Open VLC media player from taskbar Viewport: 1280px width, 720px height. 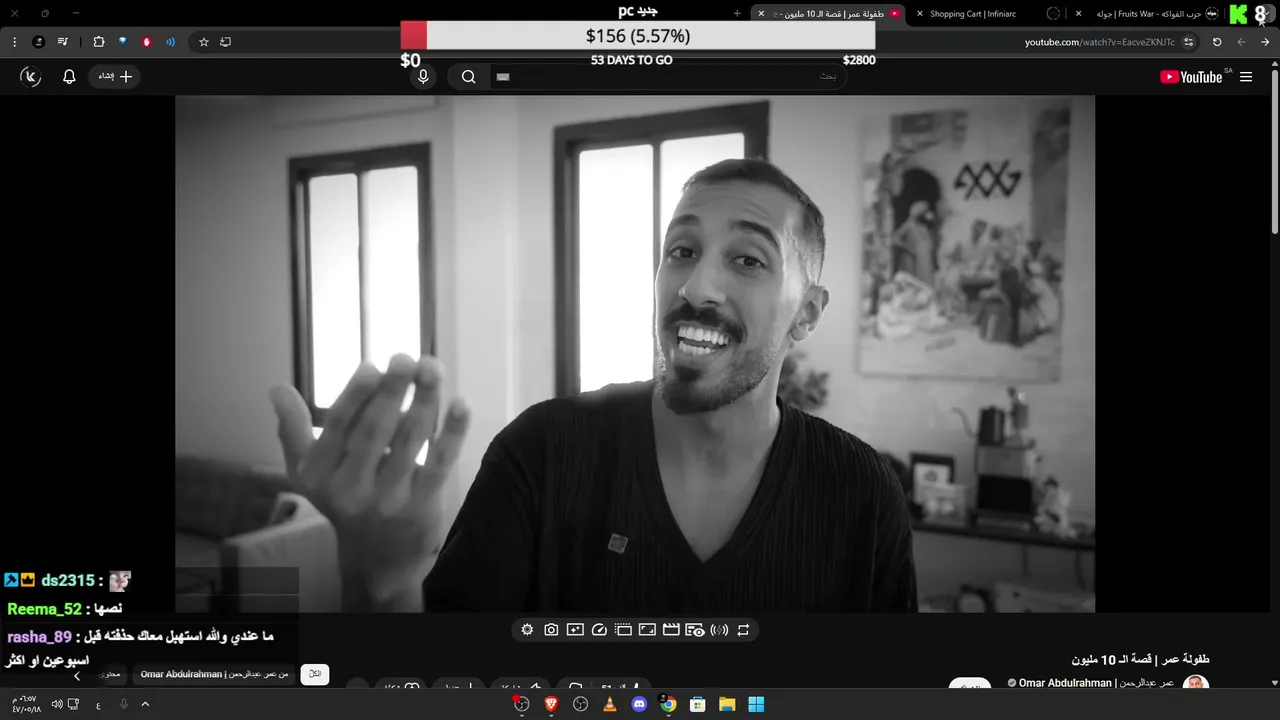click(610, 704)
